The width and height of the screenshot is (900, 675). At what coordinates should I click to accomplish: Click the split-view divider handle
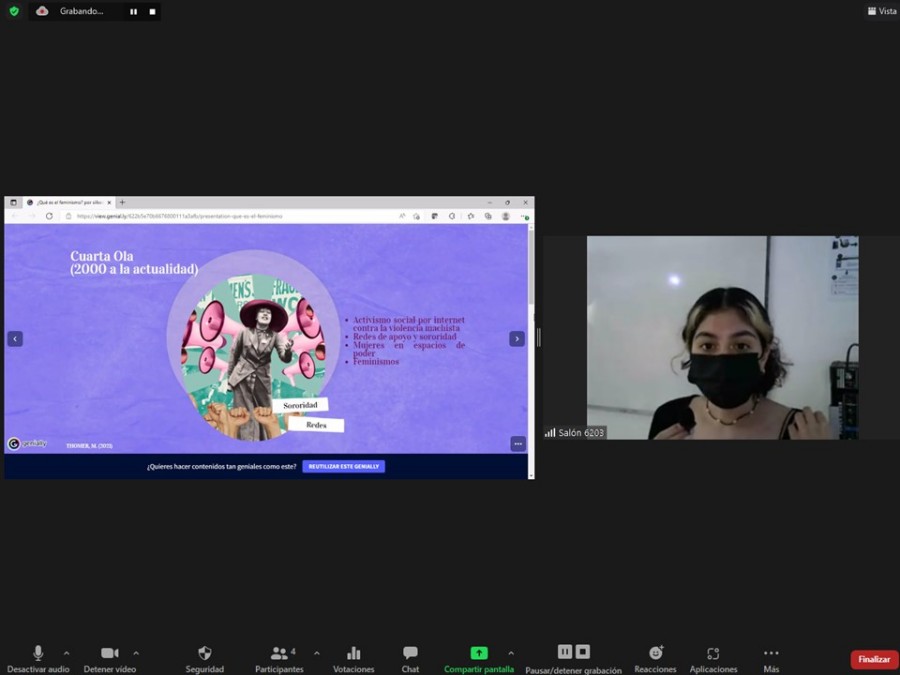[538, 338]
